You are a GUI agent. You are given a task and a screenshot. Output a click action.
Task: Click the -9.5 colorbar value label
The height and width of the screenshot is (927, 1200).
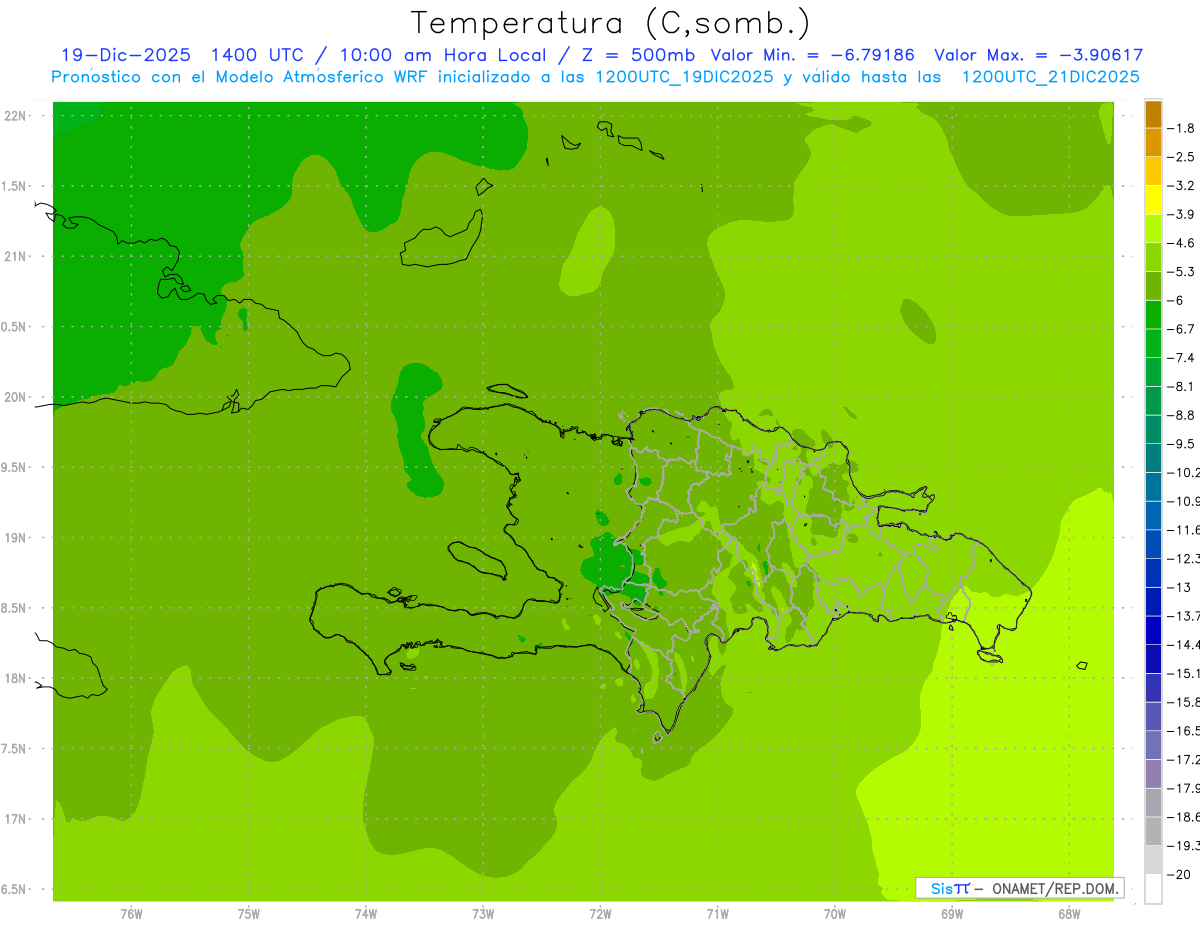tap(1182, 444)
